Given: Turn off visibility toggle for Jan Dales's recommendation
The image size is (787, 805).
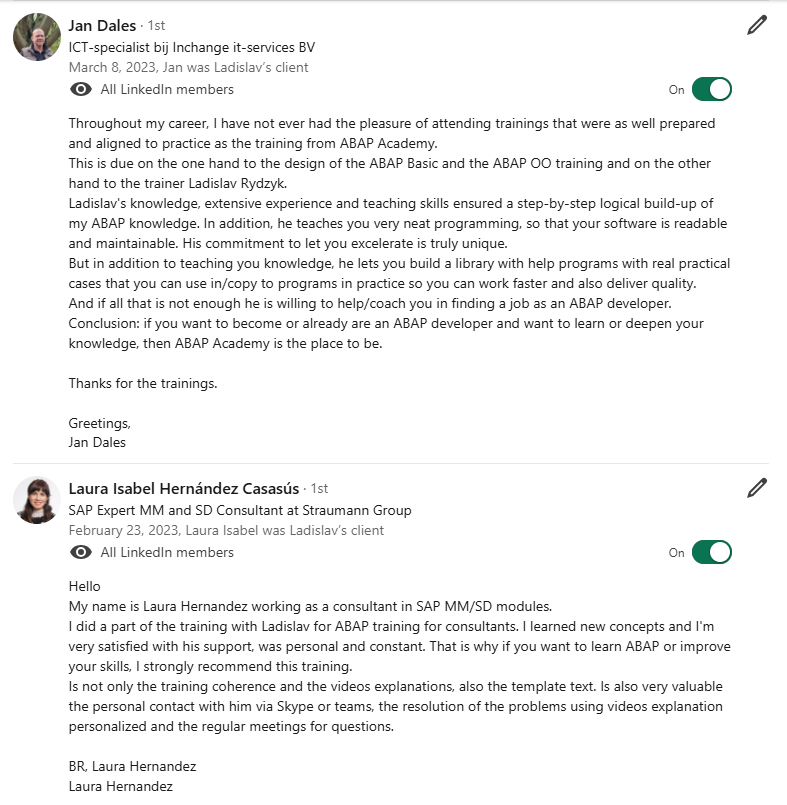Looking at the screenshot, I should (x=712, y=89).
